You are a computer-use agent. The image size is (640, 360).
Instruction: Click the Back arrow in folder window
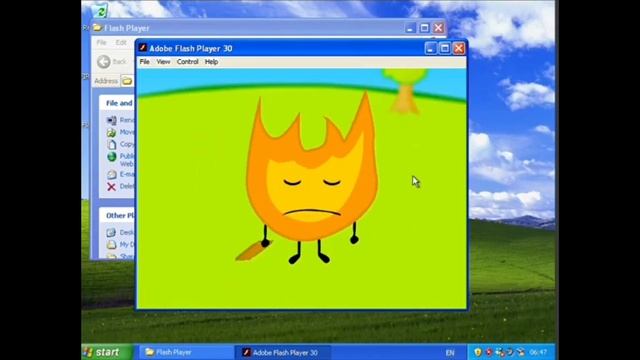(x=104, y=62)
